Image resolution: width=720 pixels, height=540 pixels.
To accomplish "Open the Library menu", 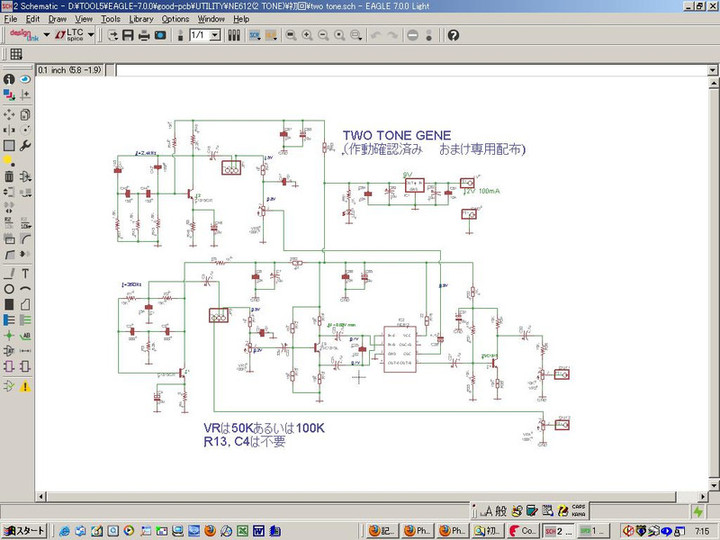I will click(141, 19).
